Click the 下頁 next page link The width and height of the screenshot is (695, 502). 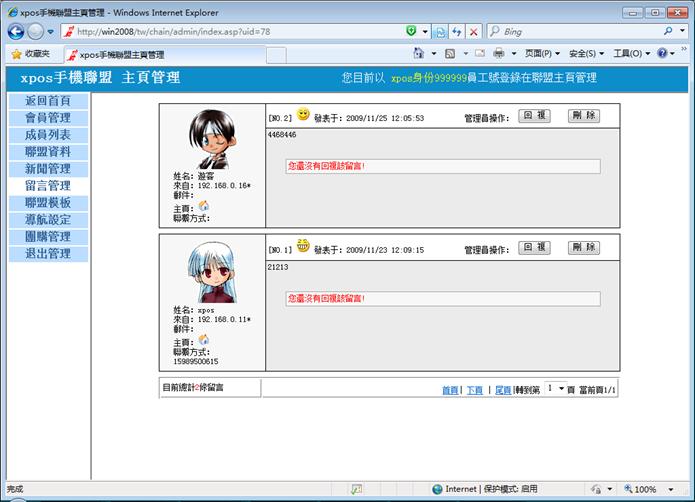coord(475,390)
